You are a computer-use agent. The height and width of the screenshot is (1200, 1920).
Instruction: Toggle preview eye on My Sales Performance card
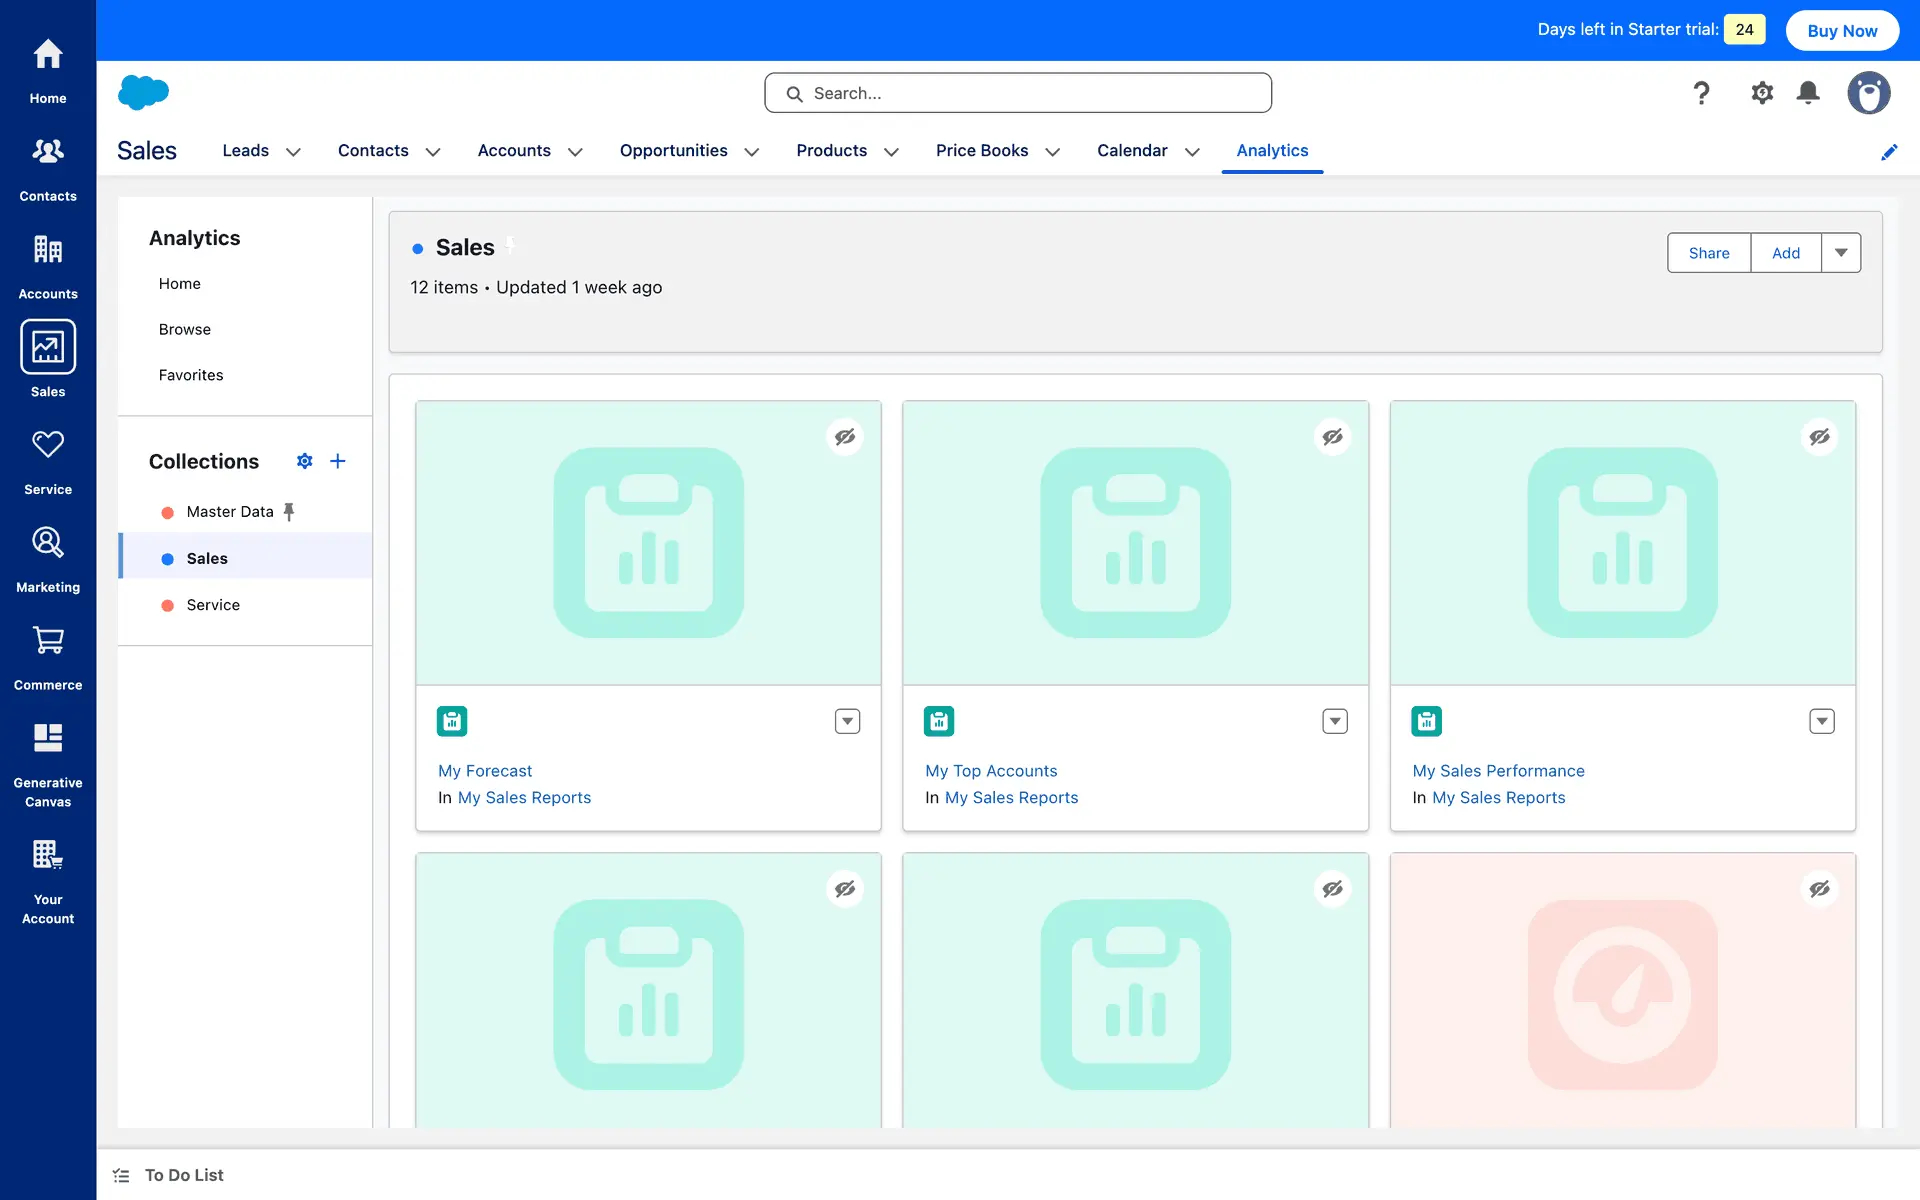[1819, 437]
